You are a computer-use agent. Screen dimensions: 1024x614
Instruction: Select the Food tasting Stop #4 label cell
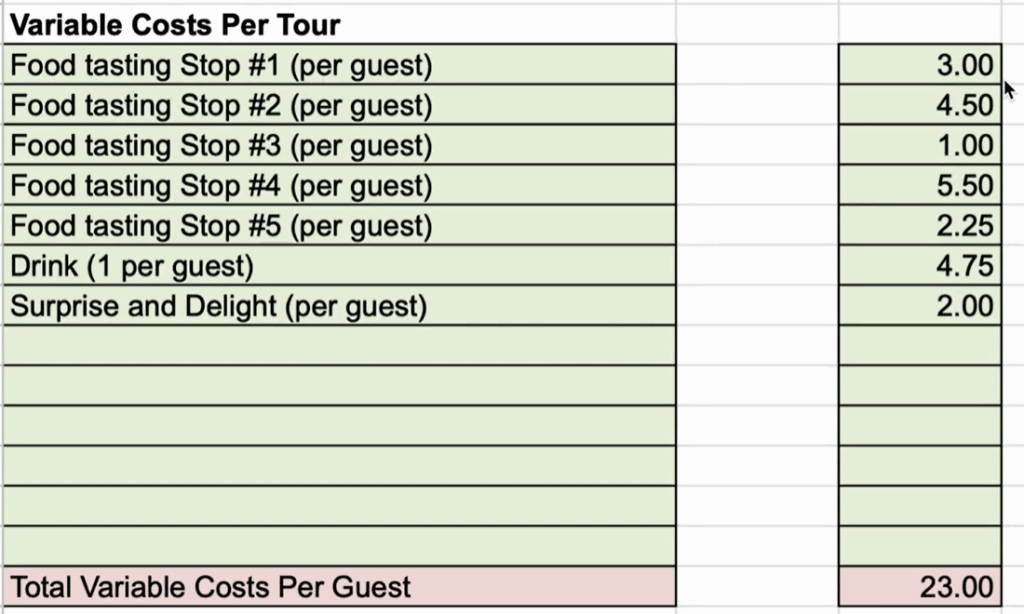point(339,185)
